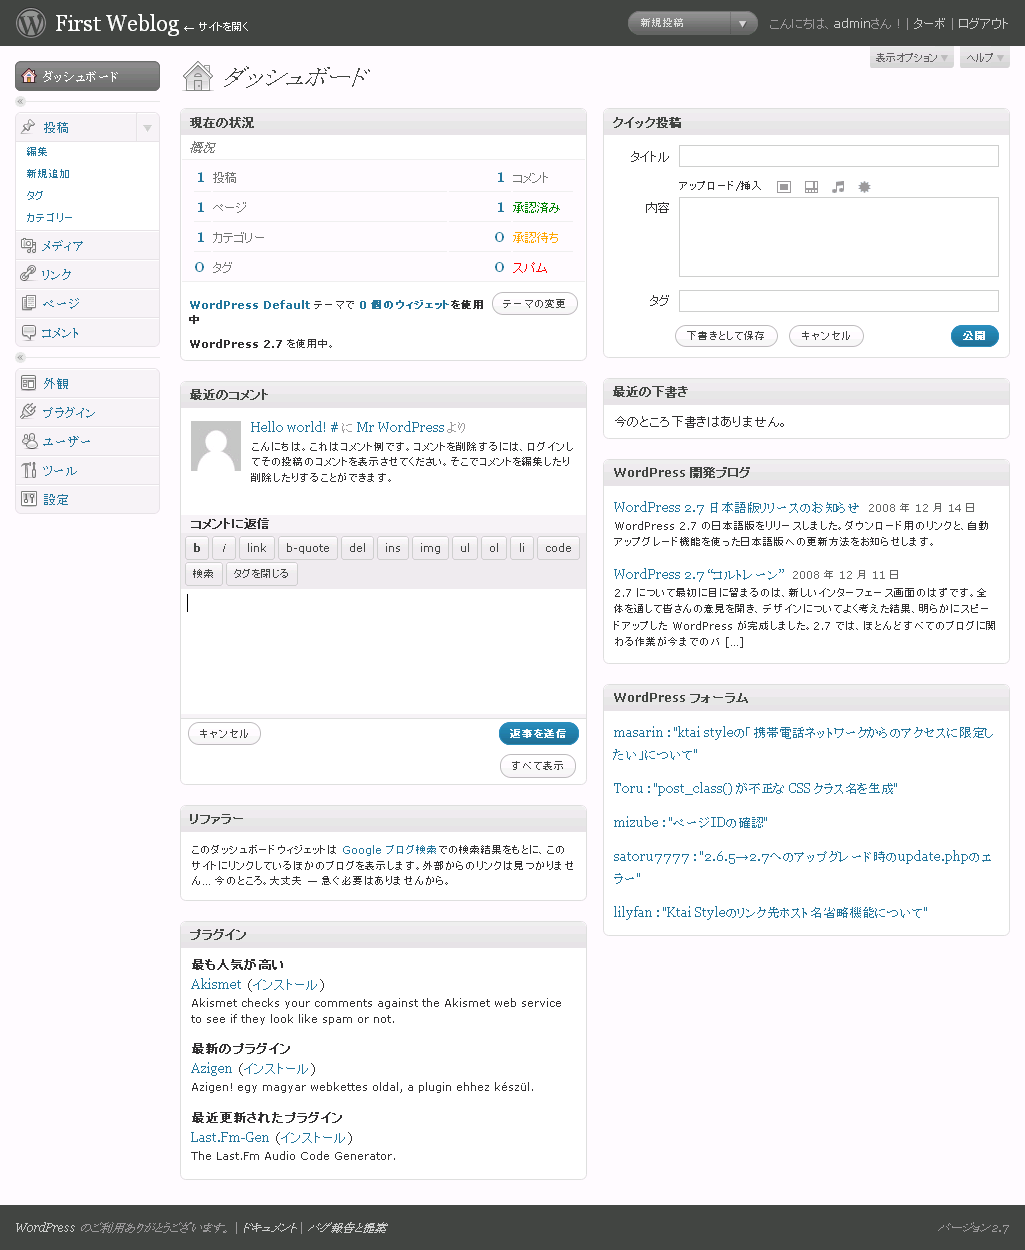The width and height of the screenshot is (1025, 1250).
Task: Expand the ヘルプ panel
Action: [x=985, y=58]
